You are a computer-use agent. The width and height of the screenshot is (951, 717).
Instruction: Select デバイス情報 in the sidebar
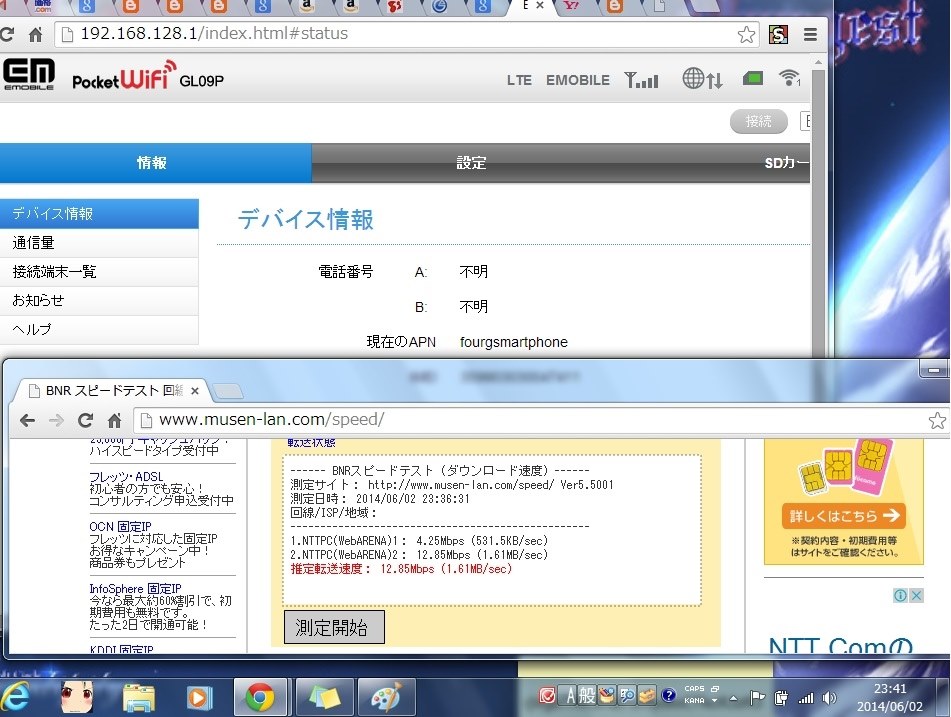coord(99,214)
